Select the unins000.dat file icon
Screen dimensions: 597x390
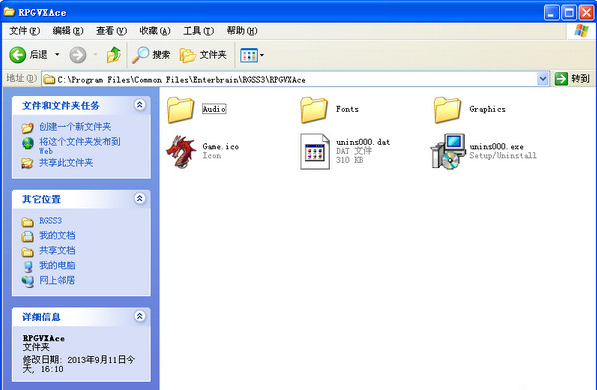tap(314, 151)
